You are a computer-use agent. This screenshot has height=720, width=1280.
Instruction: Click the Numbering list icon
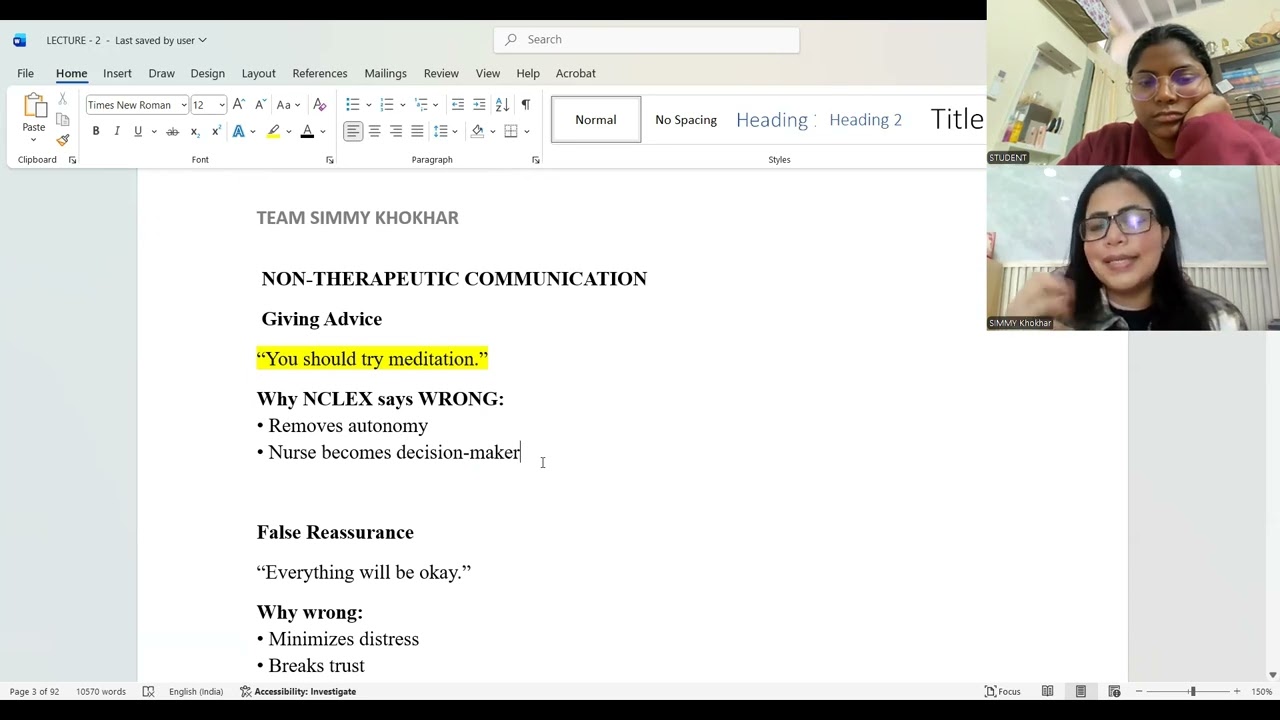(387, 104)
